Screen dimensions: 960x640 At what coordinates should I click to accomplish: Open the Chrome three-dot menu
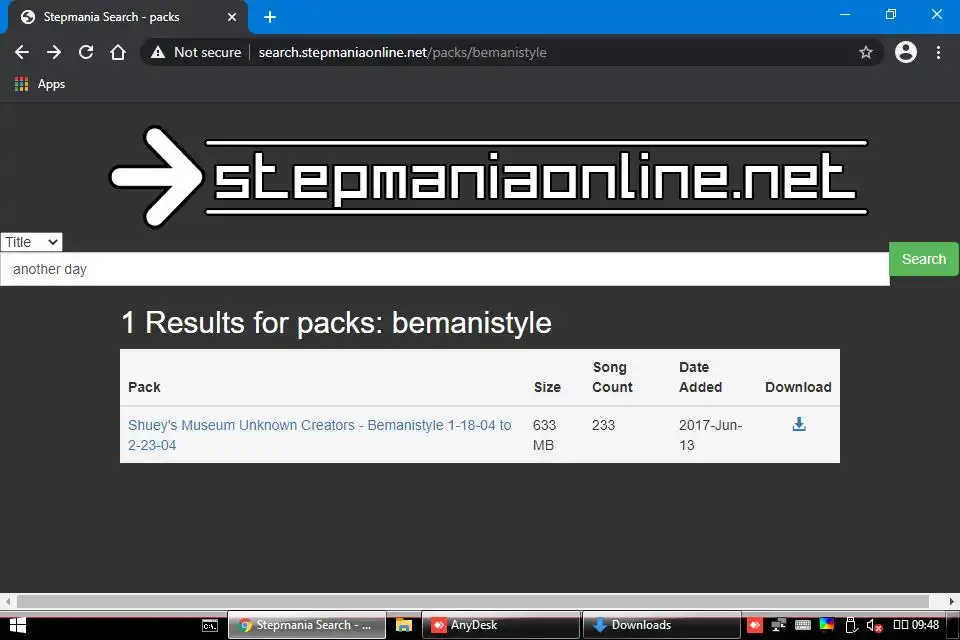coord(938,52)
